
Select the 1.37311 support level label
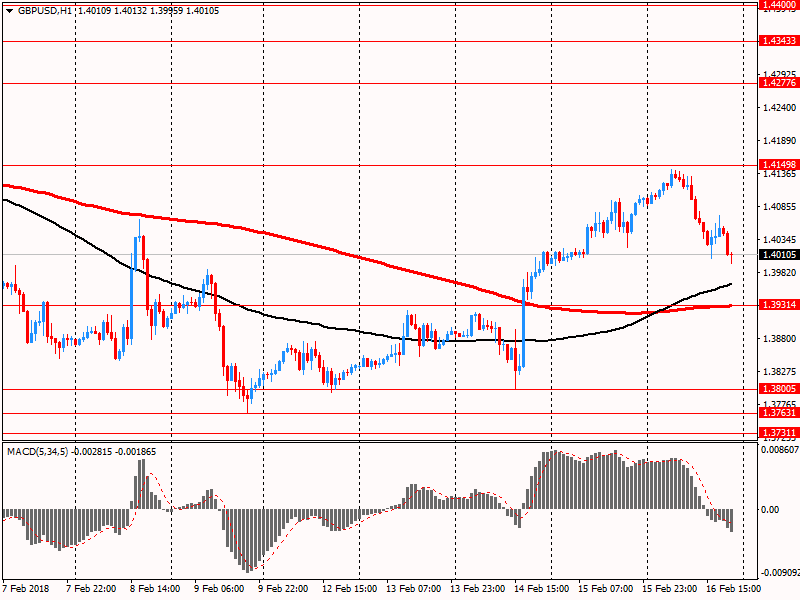(x=779, y=433)
